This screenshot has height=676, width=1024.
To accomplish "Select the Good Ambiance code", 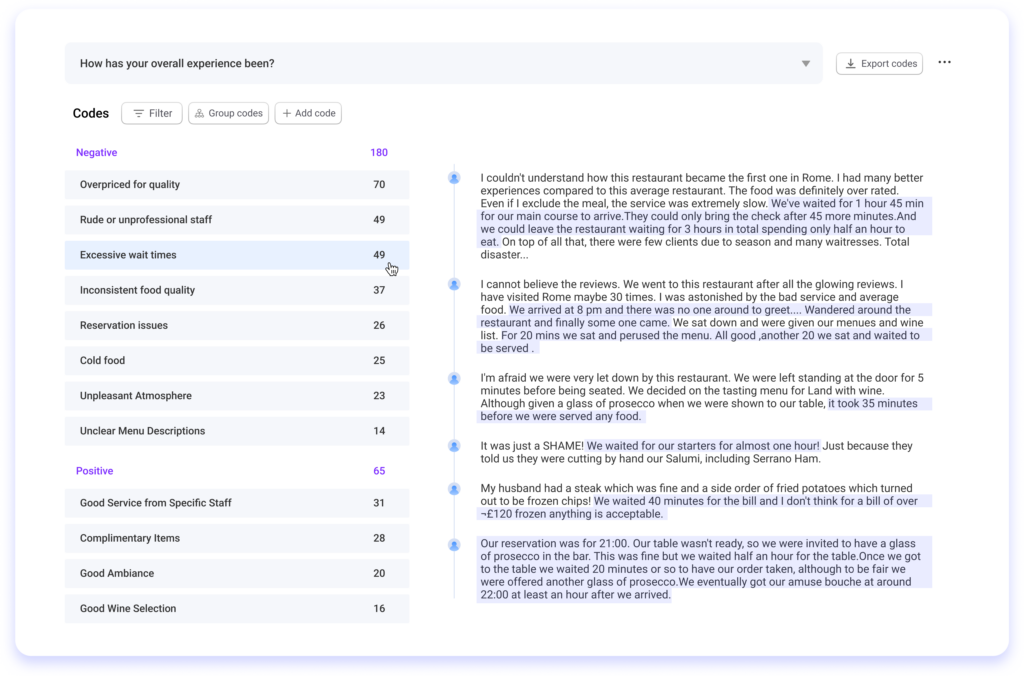I will (x=237, y=573).
